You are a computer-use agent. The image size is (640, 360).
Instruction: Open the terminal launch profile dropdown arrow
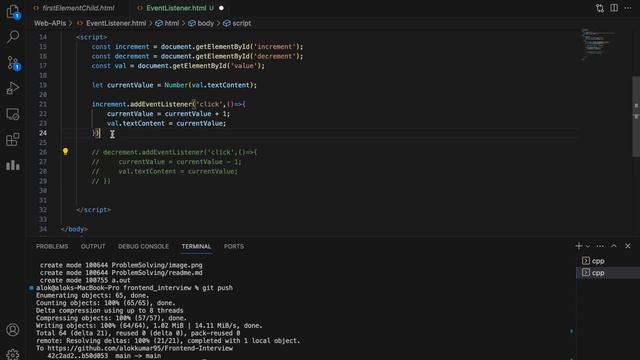(588, 246)
